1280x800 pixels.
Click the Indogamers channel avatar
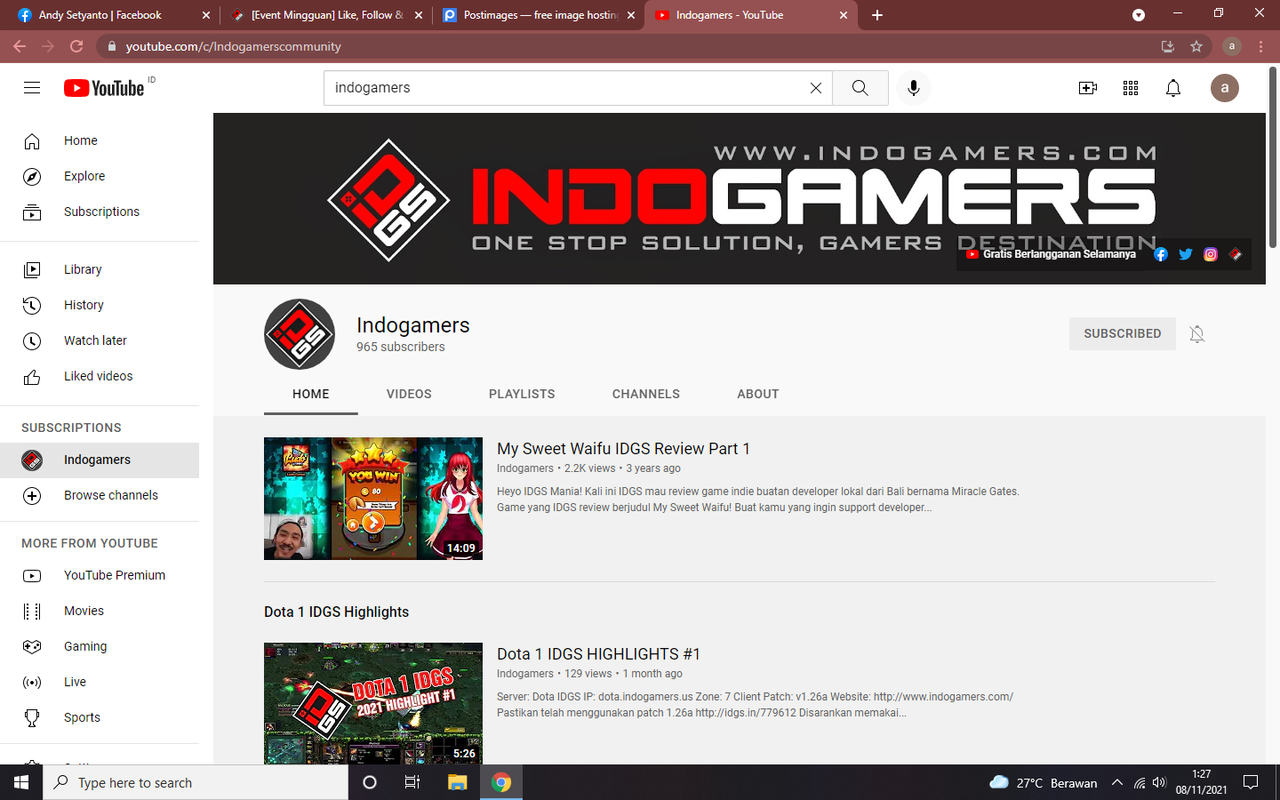(299, 334)
